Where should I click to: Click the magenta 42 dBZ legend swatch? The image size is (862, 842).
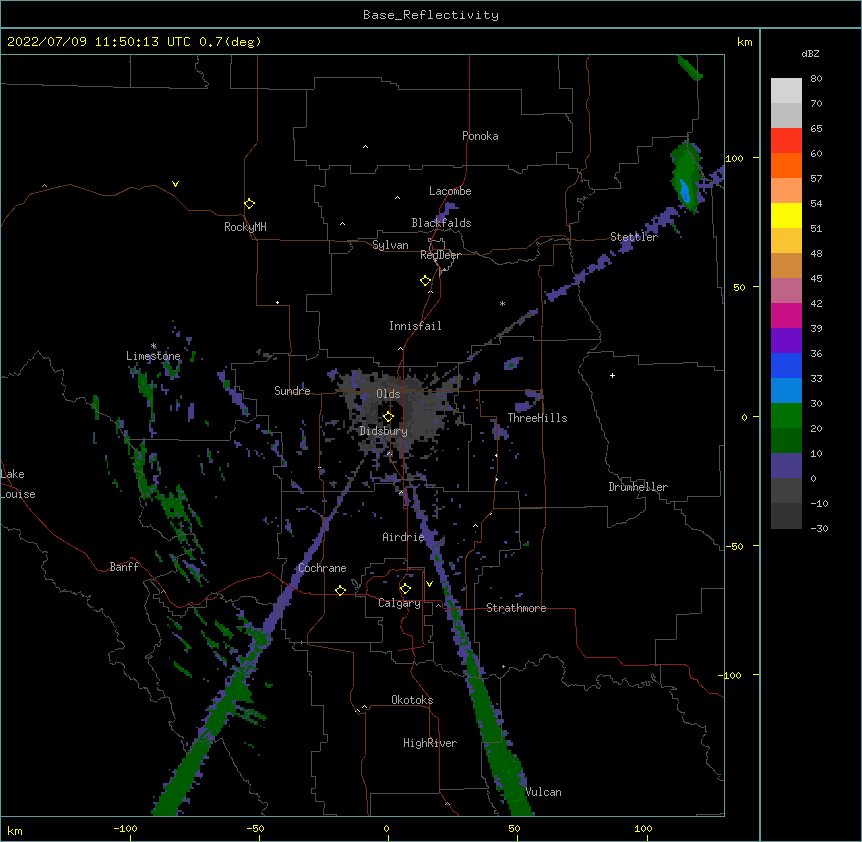(x=786, y=315)
